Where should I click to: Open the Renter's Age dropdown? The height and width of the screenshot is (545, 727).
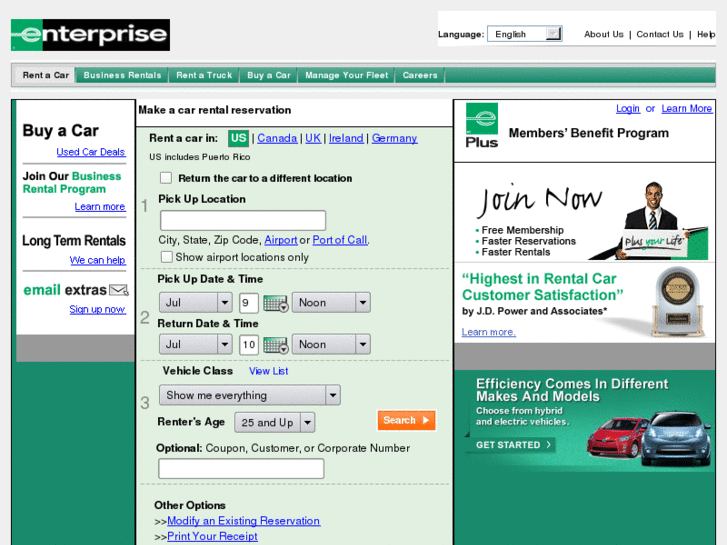pos(275,423)
